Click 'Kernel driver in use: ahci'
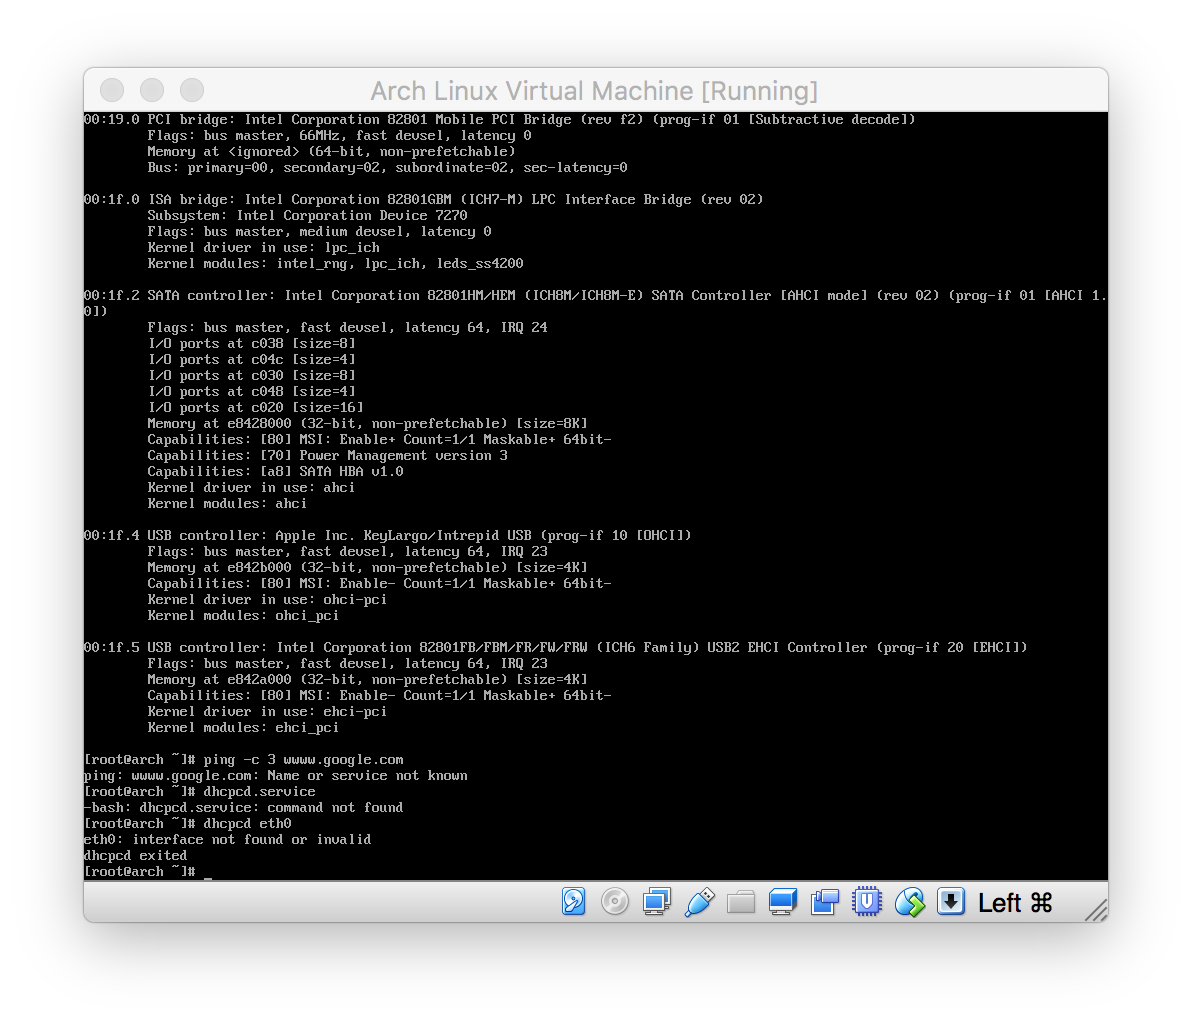 tap(251, 487)
